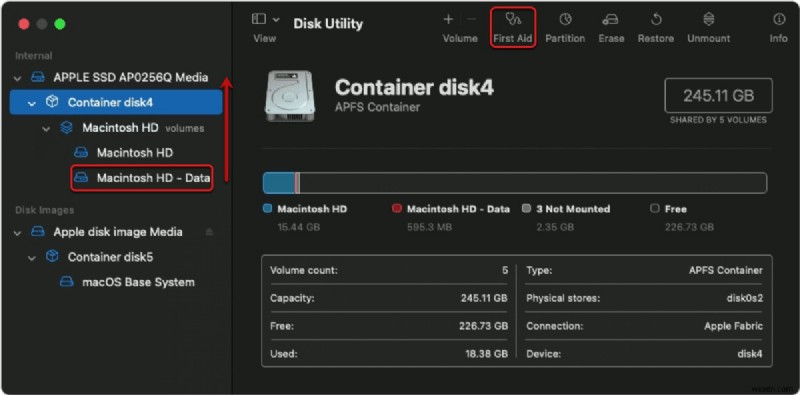The image size is (800, 395).
Task: Collapse the Container disk5 tree chevron
Action: 32,257
